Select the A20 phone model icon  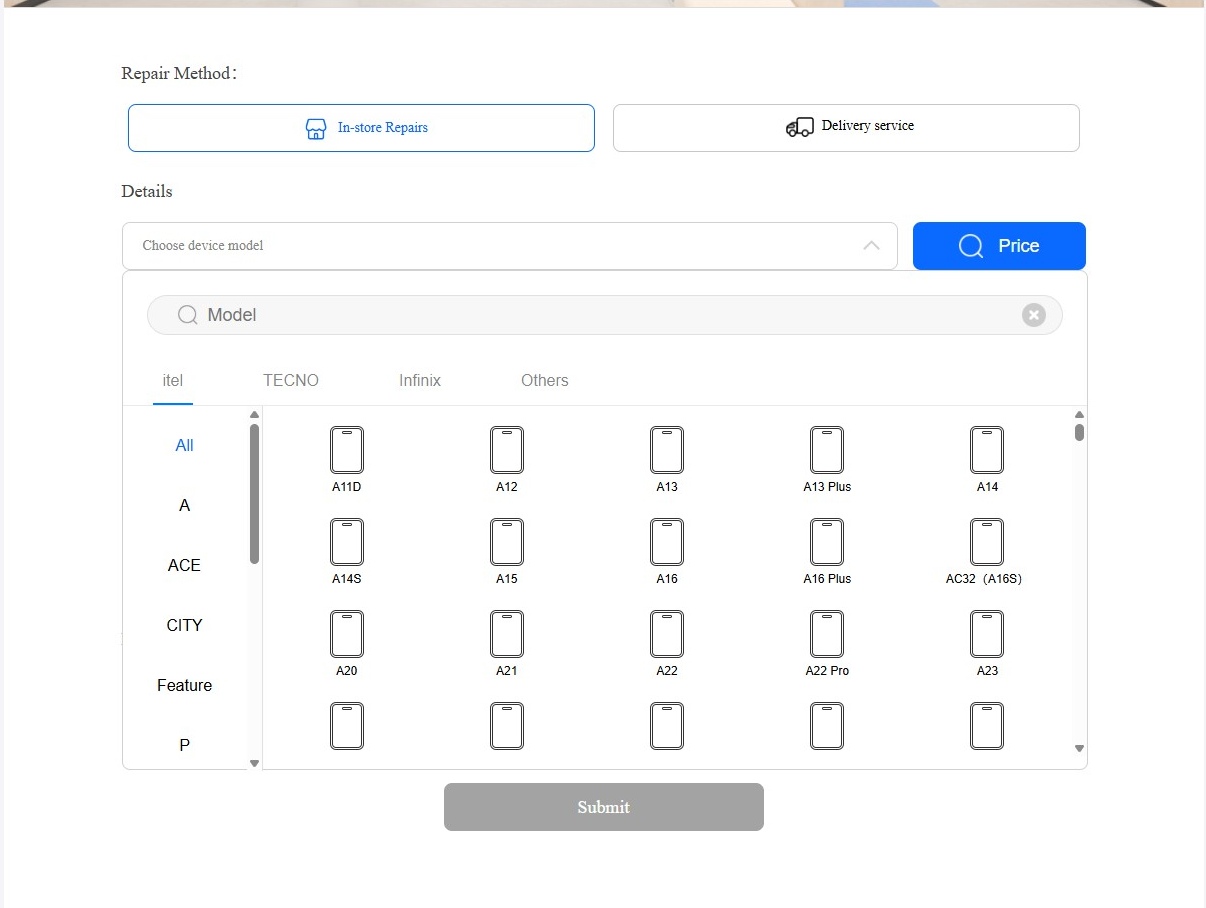point(347,634)
